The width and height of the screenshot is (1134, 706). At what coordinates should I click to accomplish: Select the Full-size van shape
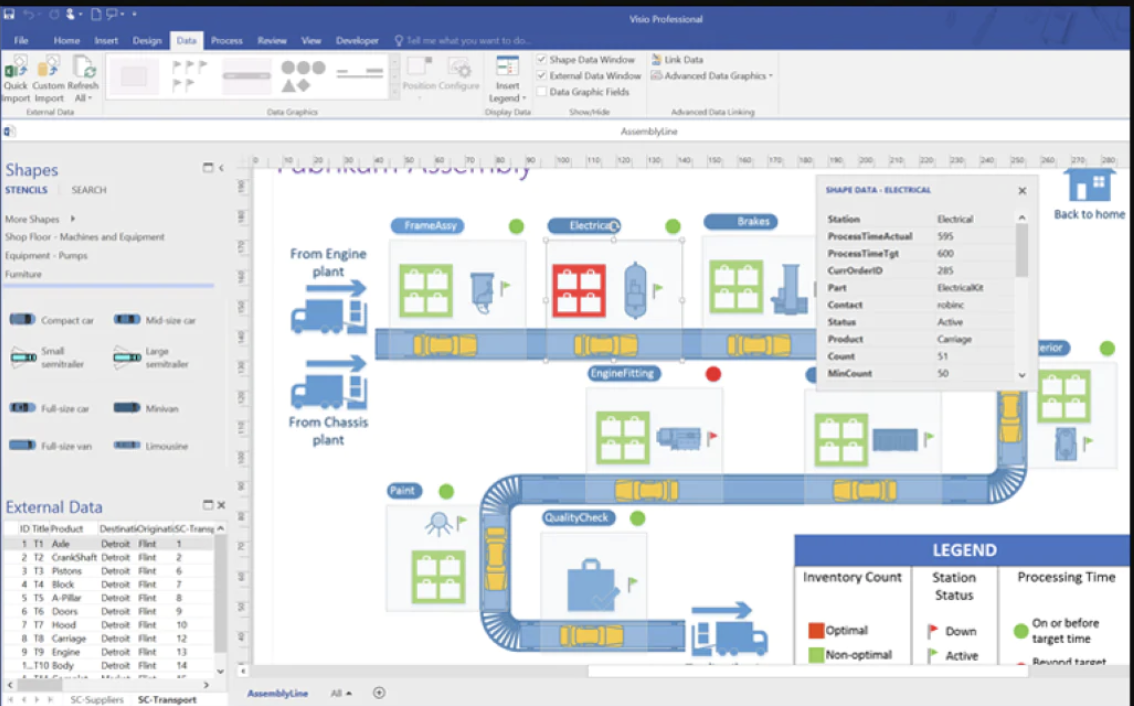(x=22, y=446)
